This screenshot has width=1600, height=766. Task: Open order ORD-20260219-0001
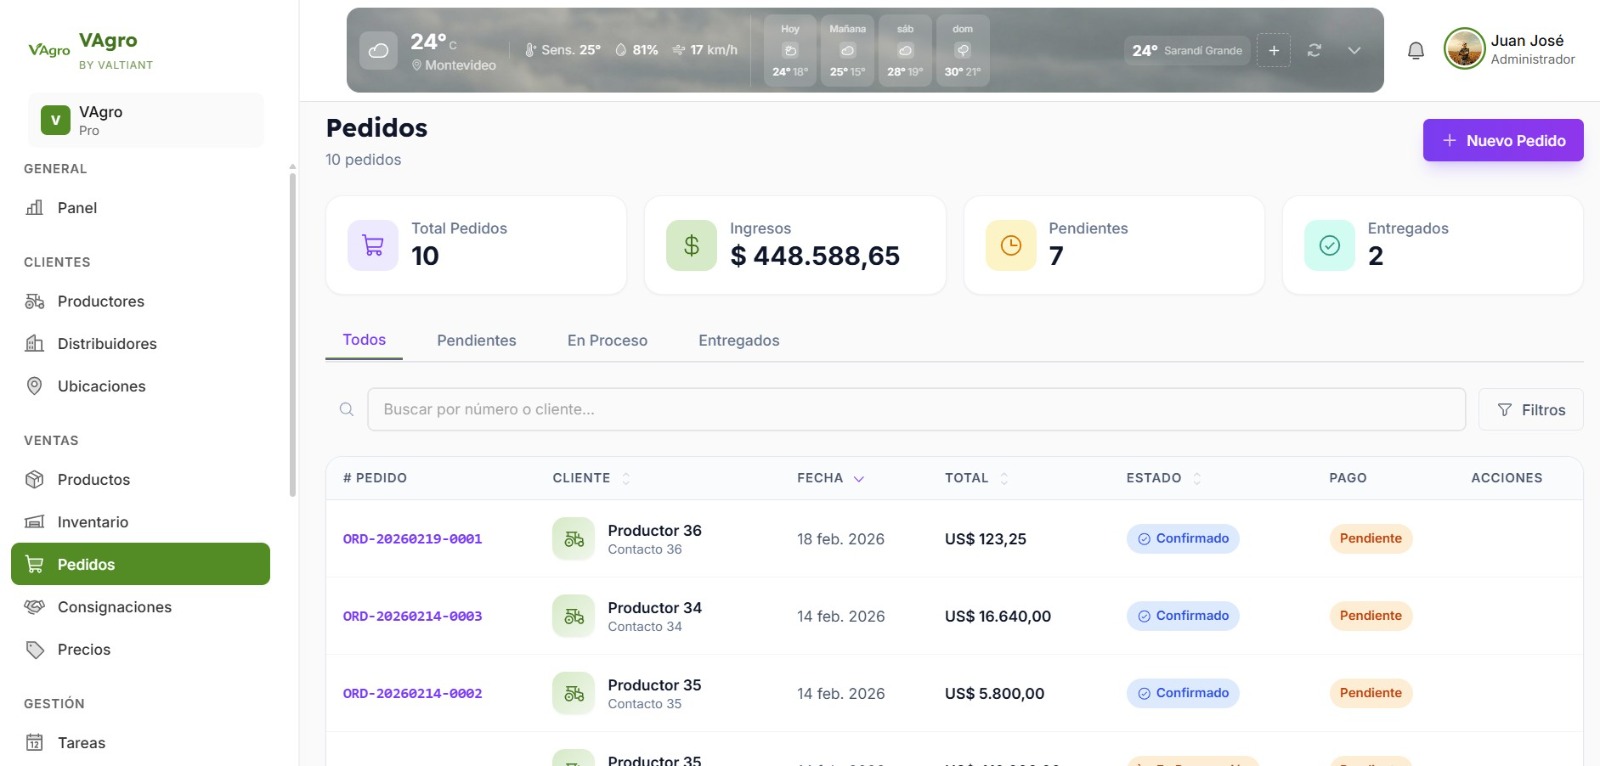point(412,539)
